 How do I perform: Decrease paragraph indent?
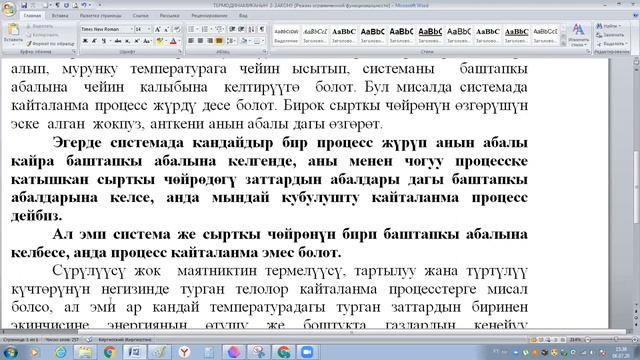232,29
